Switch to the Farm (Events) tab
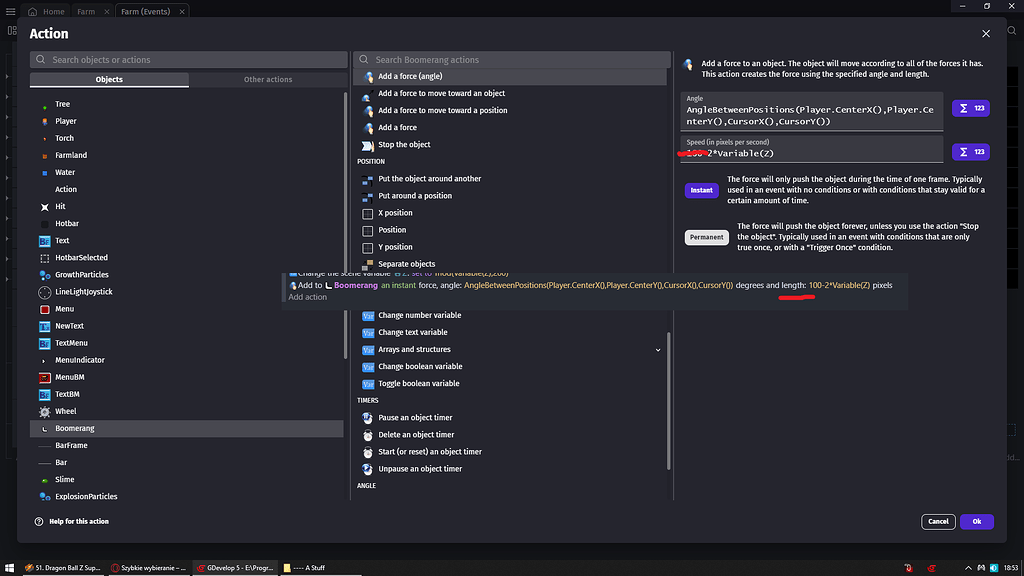Viewport: 1024px width, 576px height. tap(145, 12)
